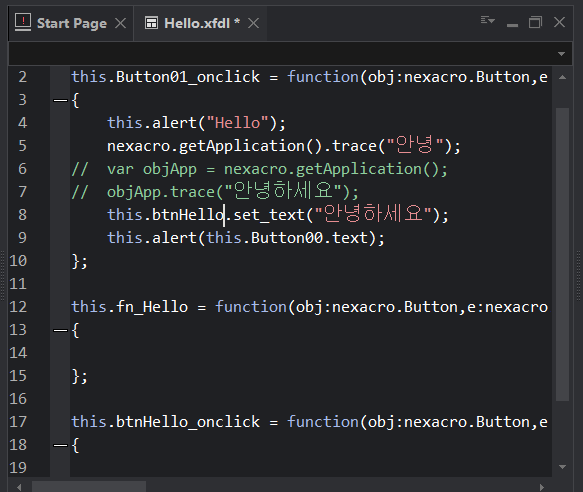Restore the editor document window

535,22
